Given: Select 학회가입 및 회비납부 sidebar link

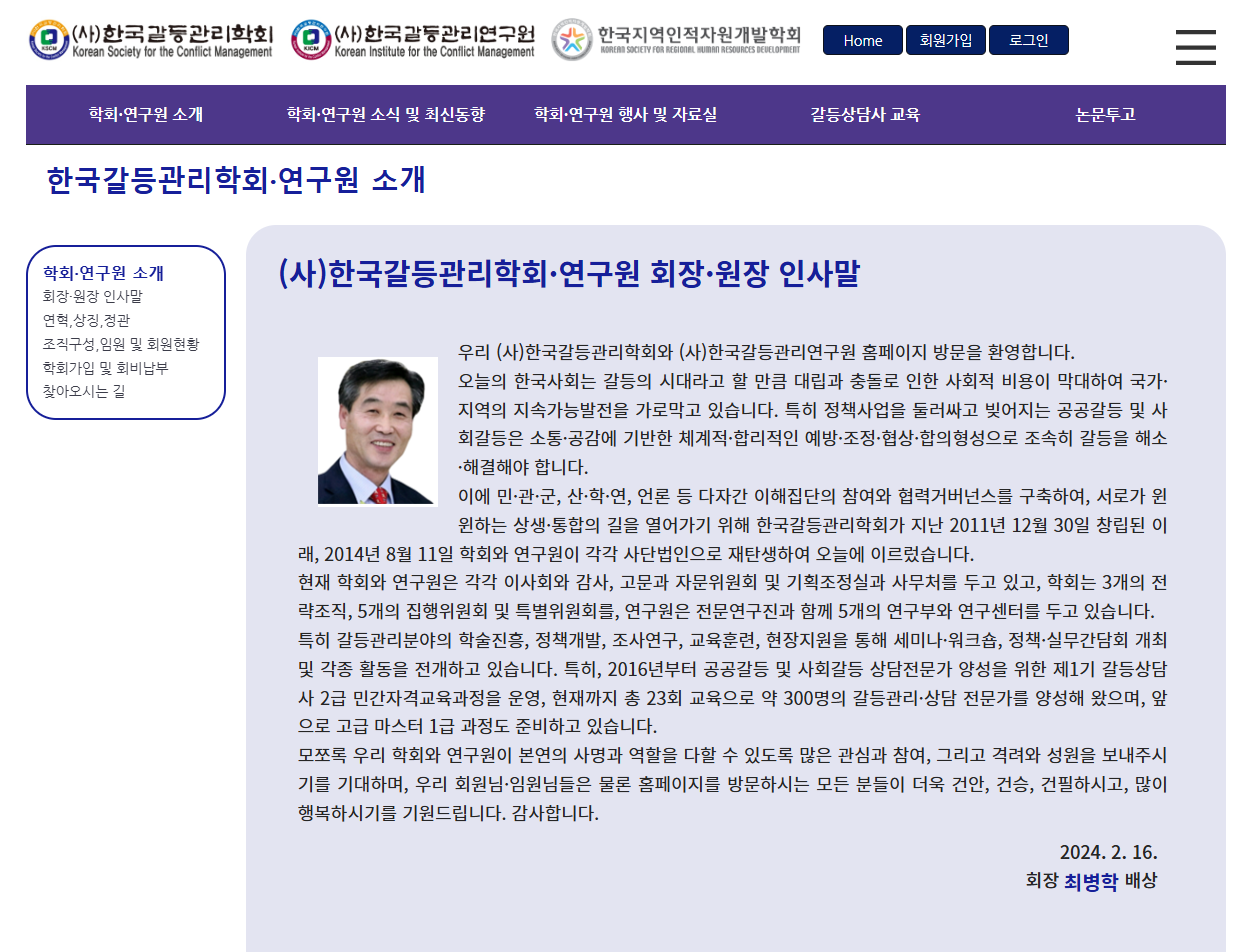Looking at the screenshot, I should tap(105, 368).
